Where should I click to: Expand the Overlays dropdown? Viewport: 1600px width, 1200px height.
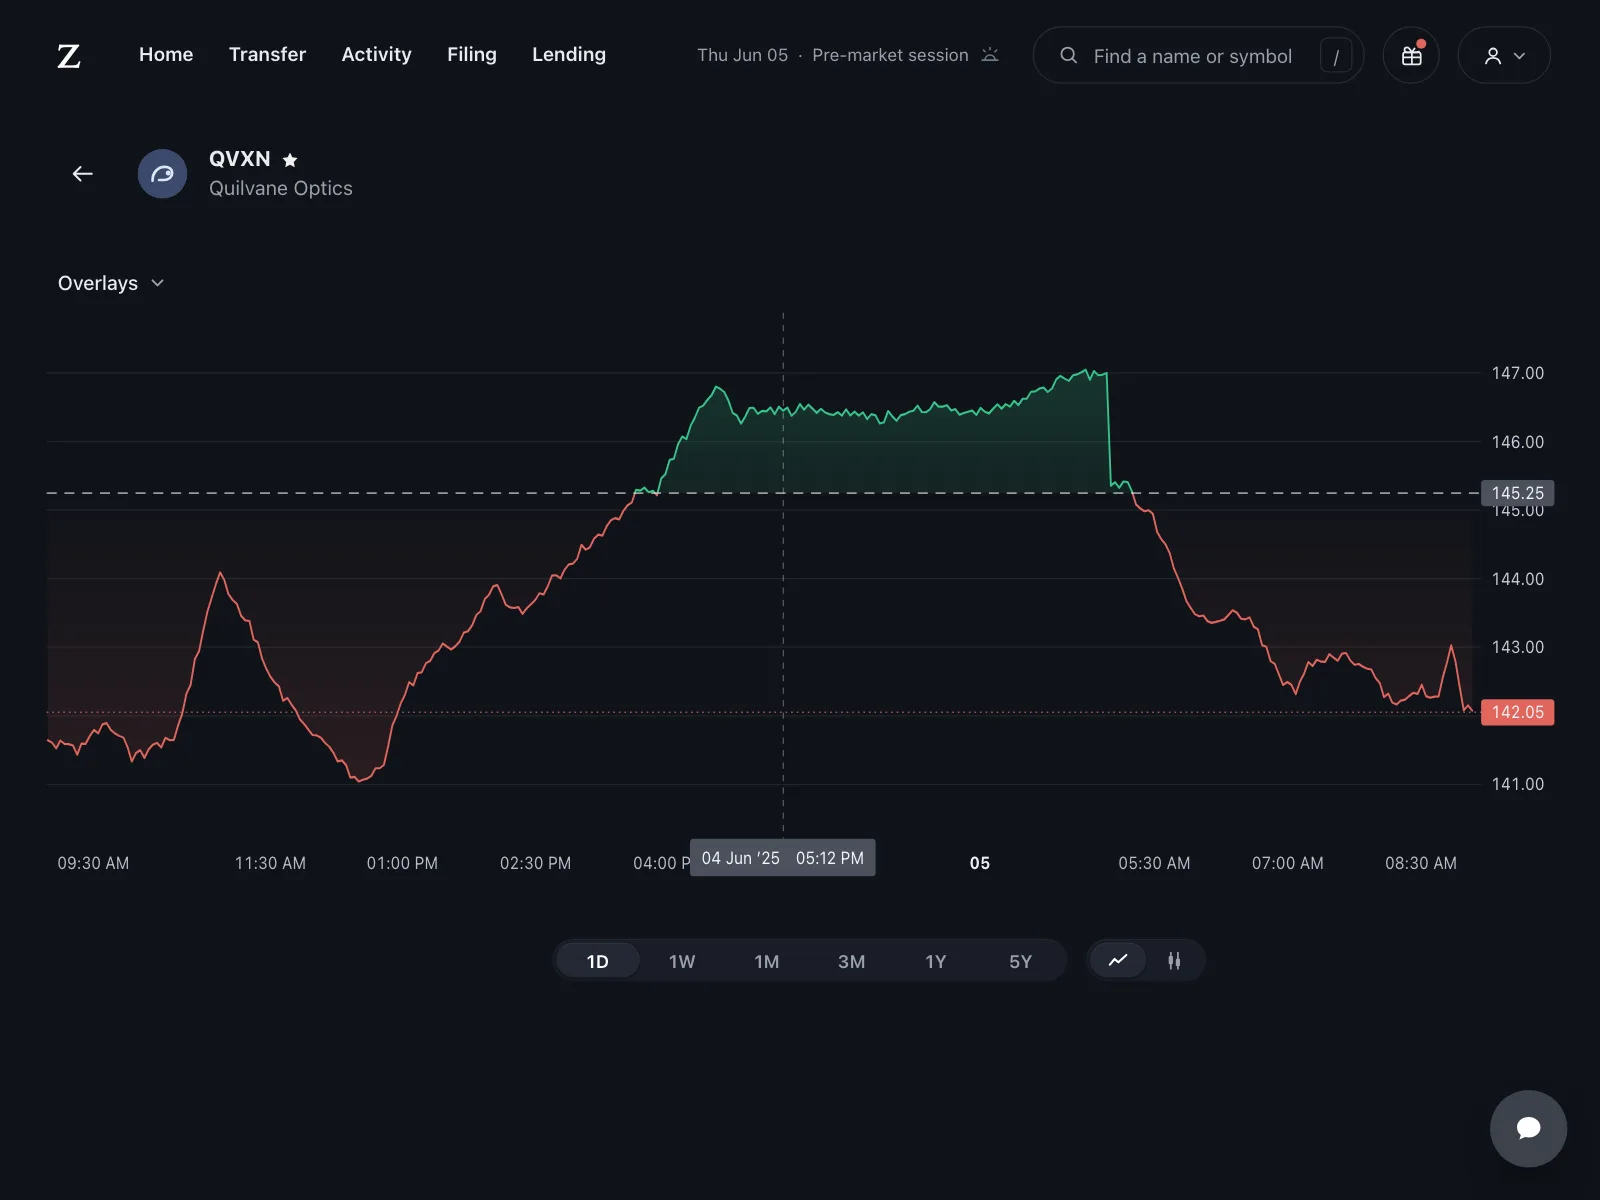tap(111, 283)
